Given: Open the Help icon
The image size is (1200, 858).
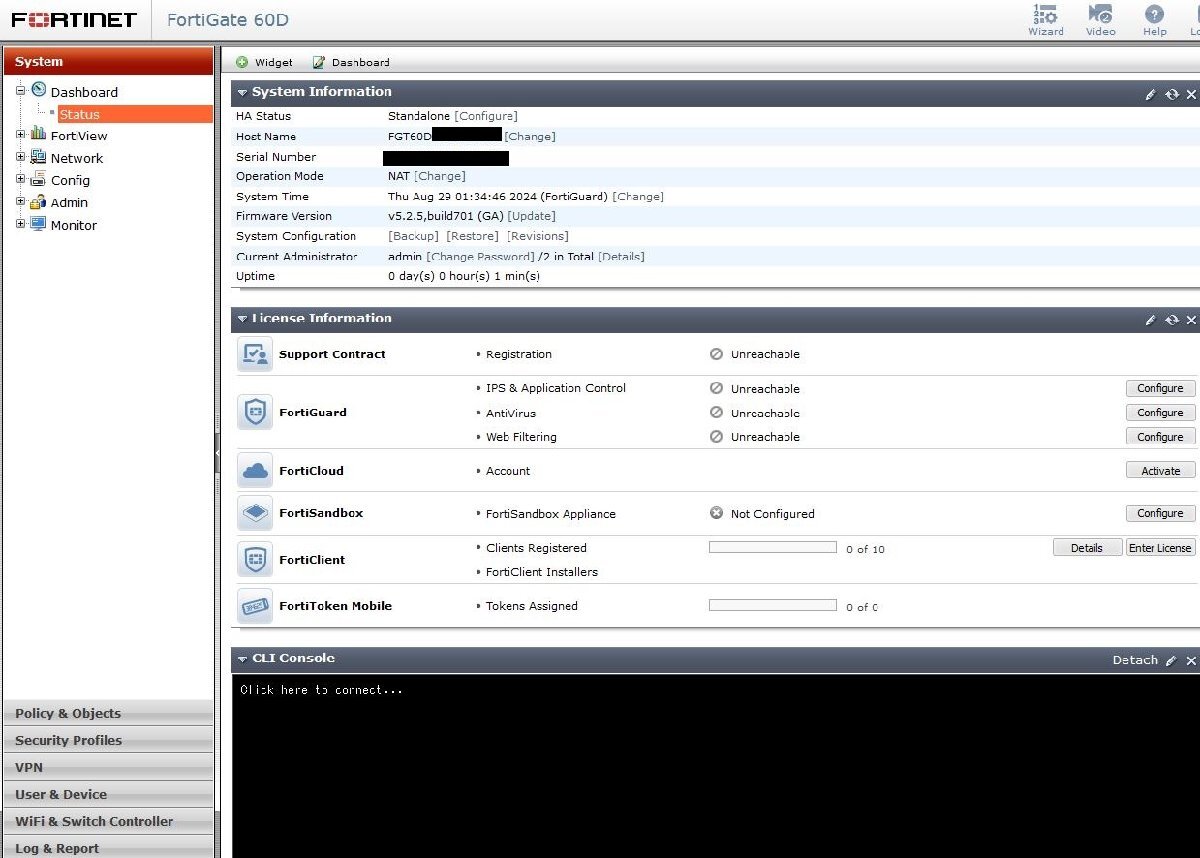Looking at the screenshot, I should point(1154,16).
